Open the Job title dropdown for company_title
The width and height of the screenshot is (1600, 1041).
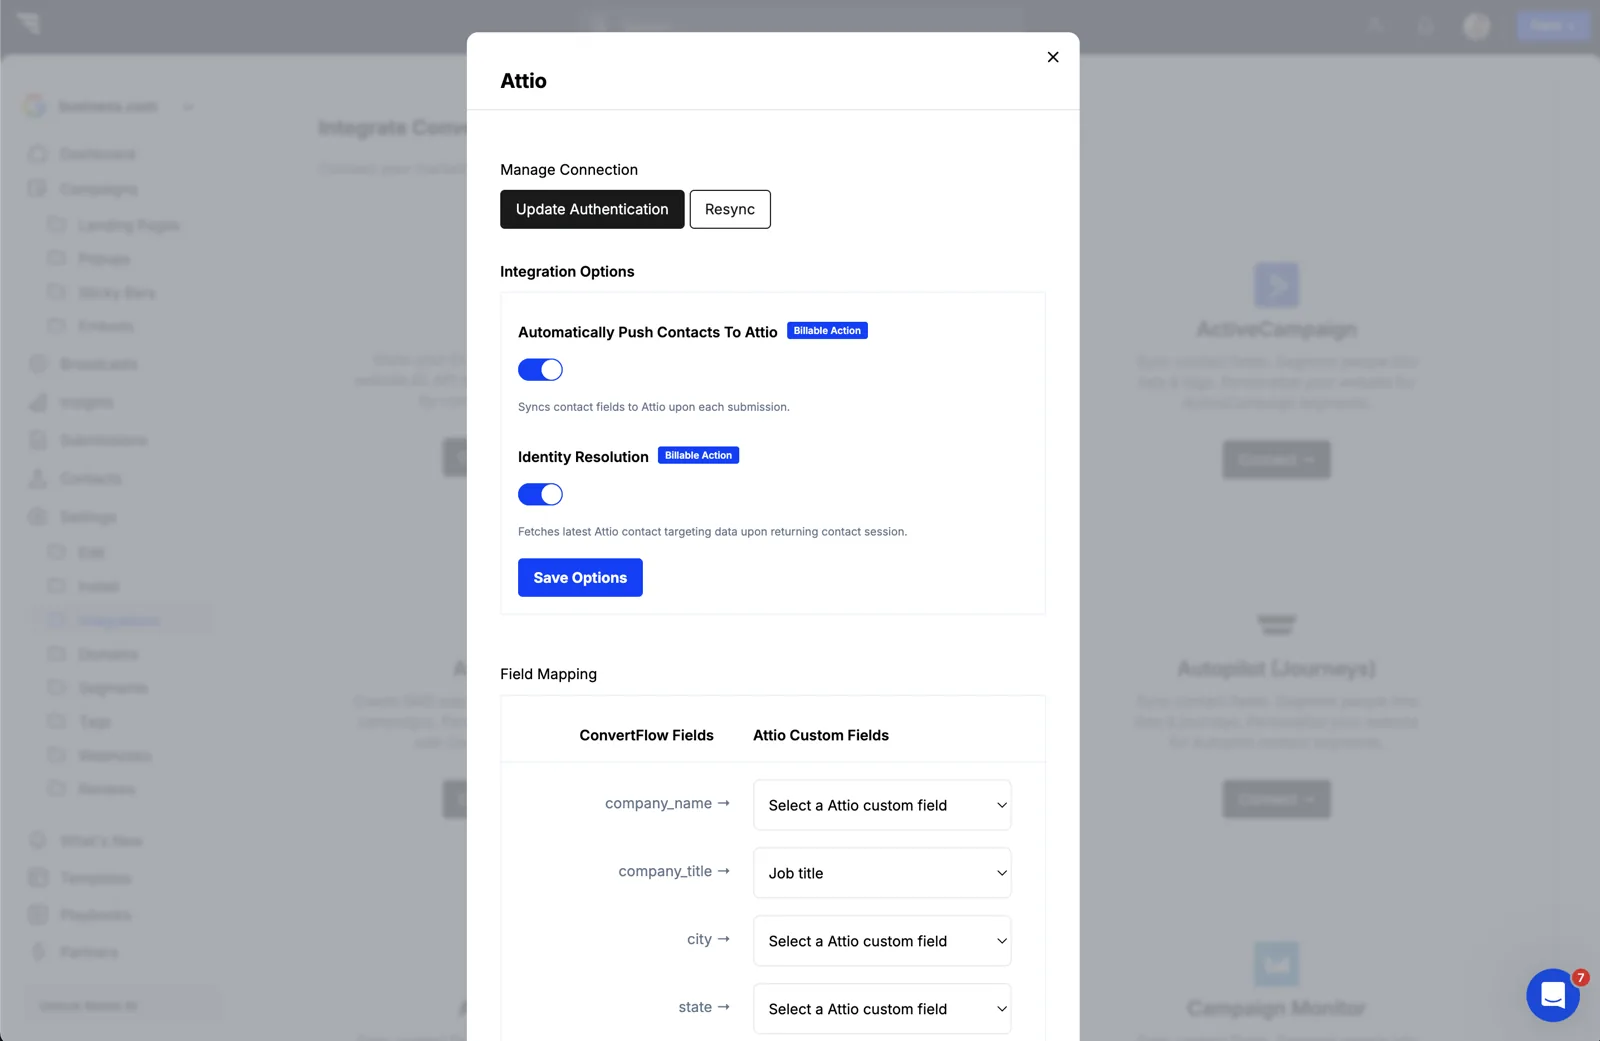coord(882,873)
